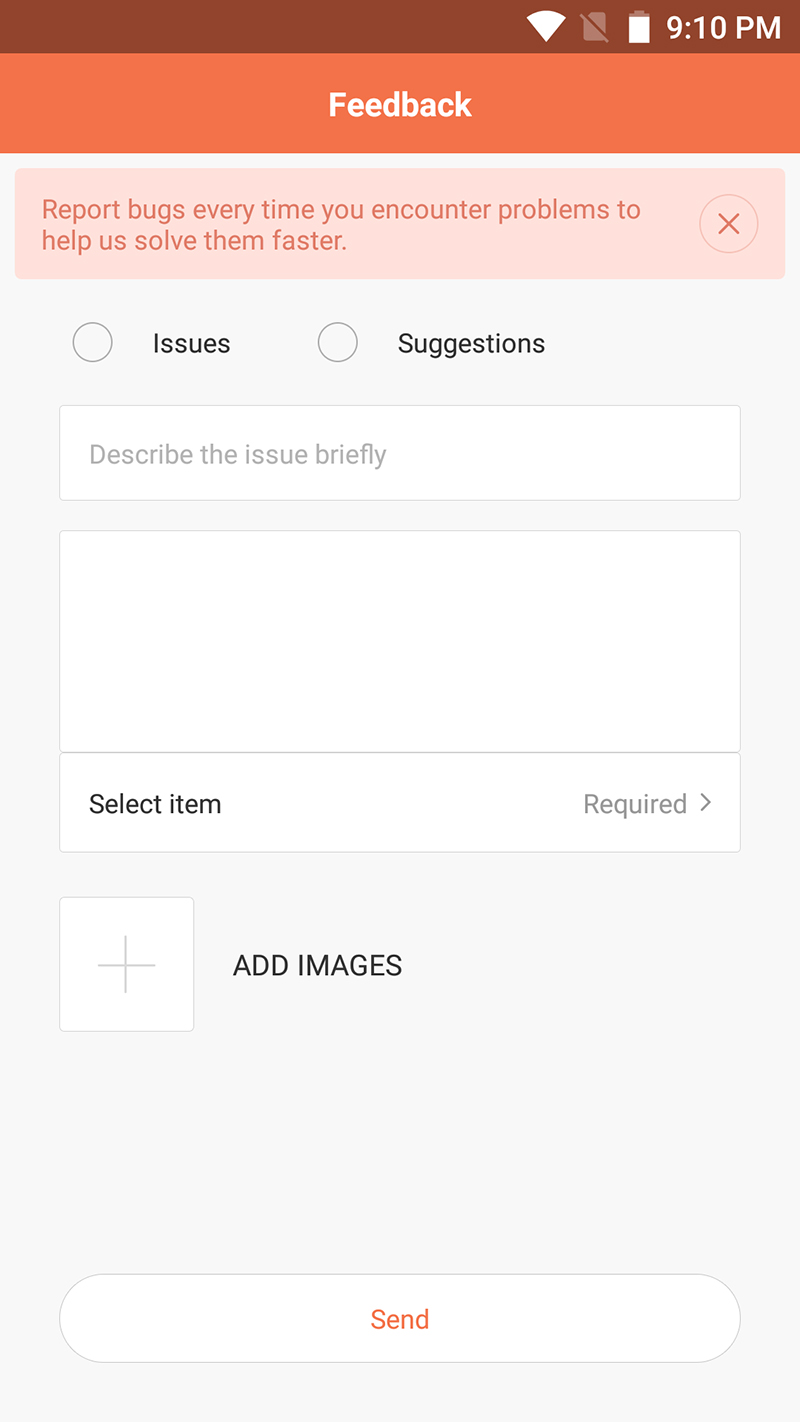Focus the 'Describe the issue briefly' field
Screen dimensions: 800x1422
[400, 454]
